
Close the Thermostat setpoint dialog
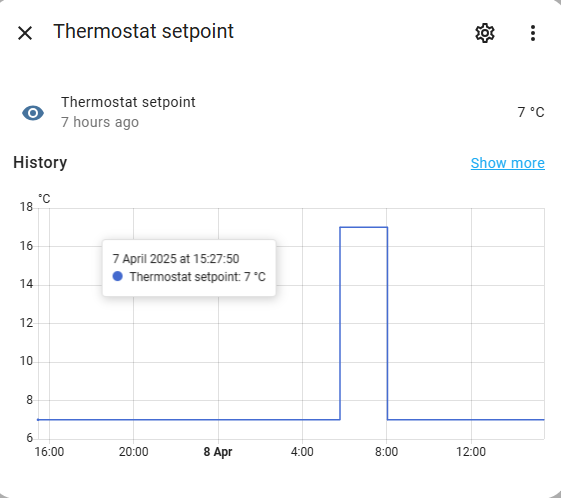tap(25, 33)
